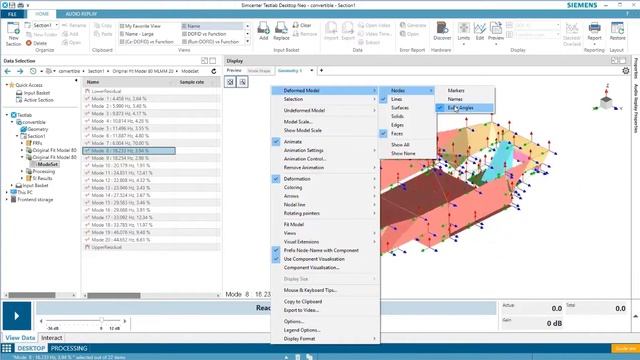Click the second geometry display toolbar button
This screenshot has height=360, width=640.
tap(242, 82)
